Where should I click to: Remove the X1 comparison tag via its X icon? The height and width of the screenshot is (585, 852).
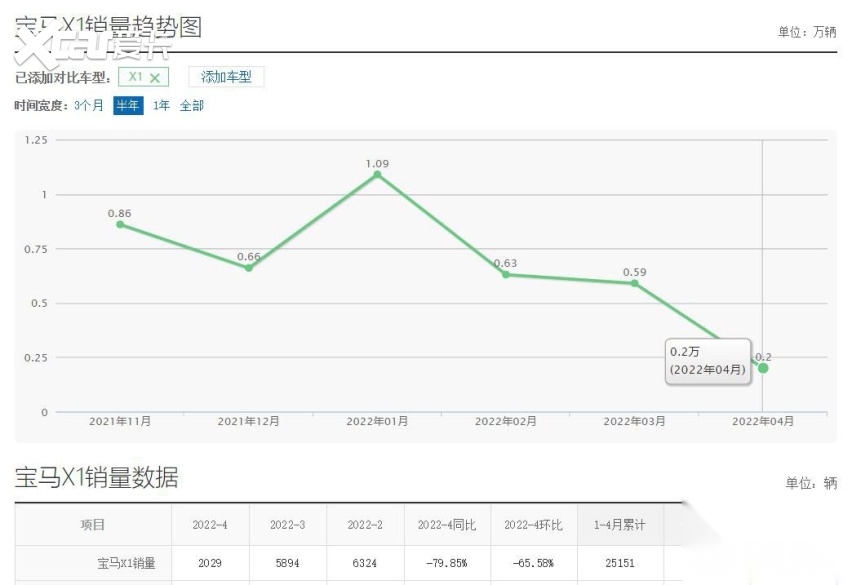pyautogui.click(x=155, y=78)
